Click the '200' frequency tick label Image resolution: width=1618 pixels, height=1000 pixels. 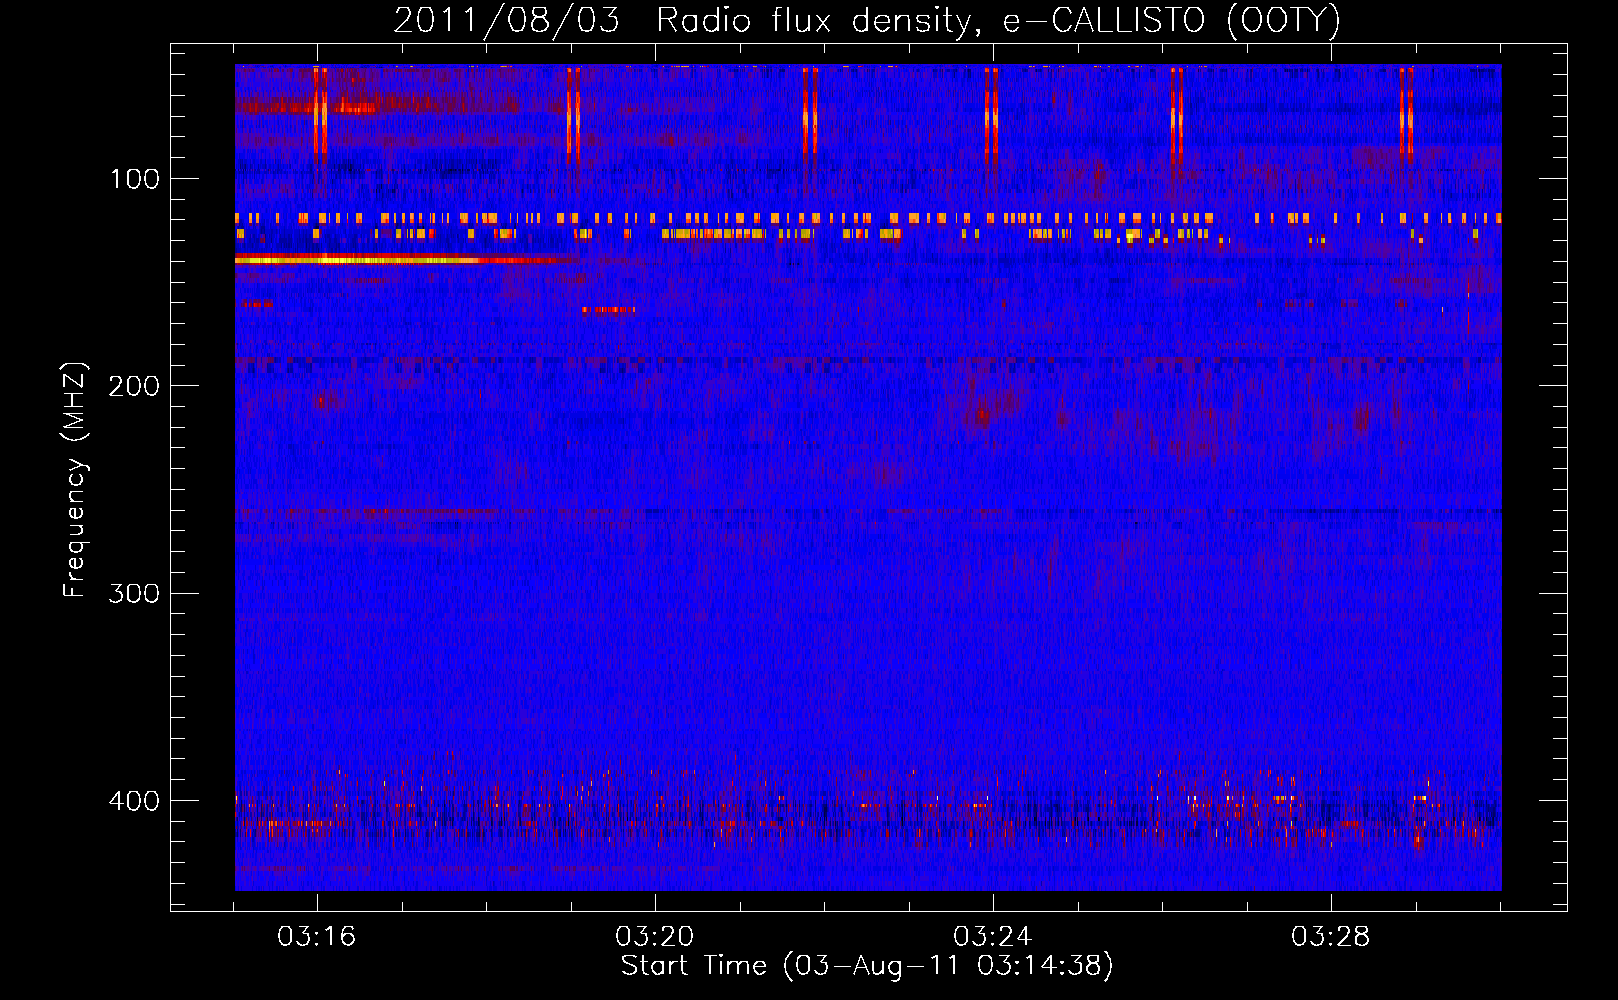click(135, 386)
